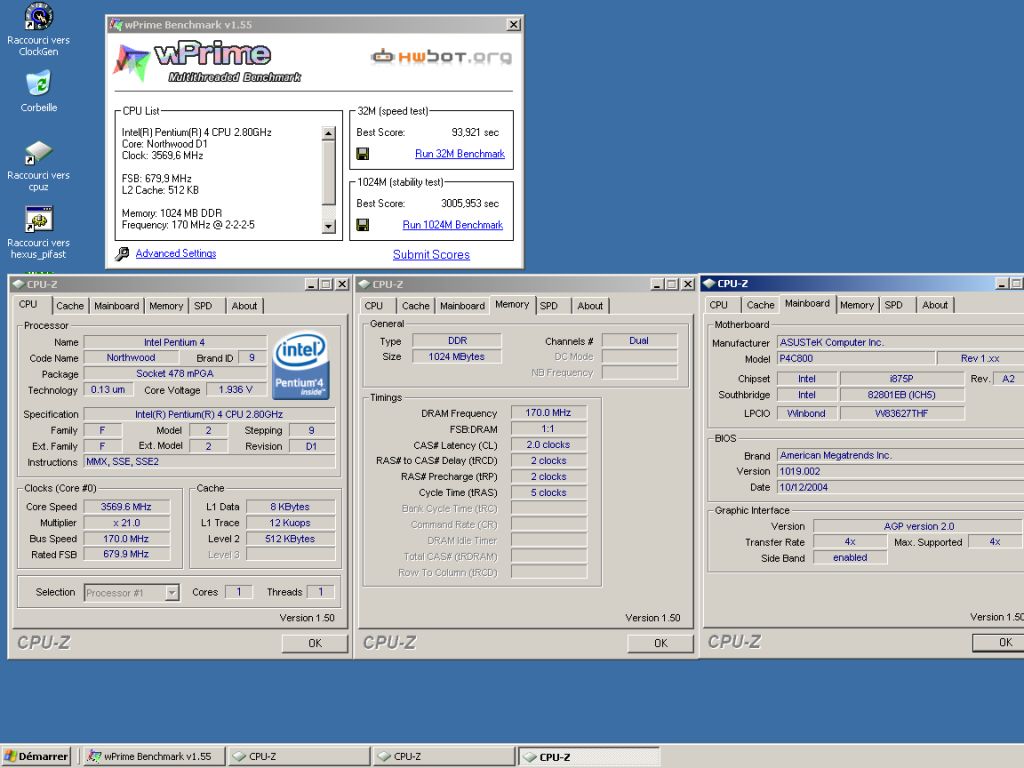1024x768 pixels.
Task: Click the HWBOT.org logo
Action: pos(441,57)
